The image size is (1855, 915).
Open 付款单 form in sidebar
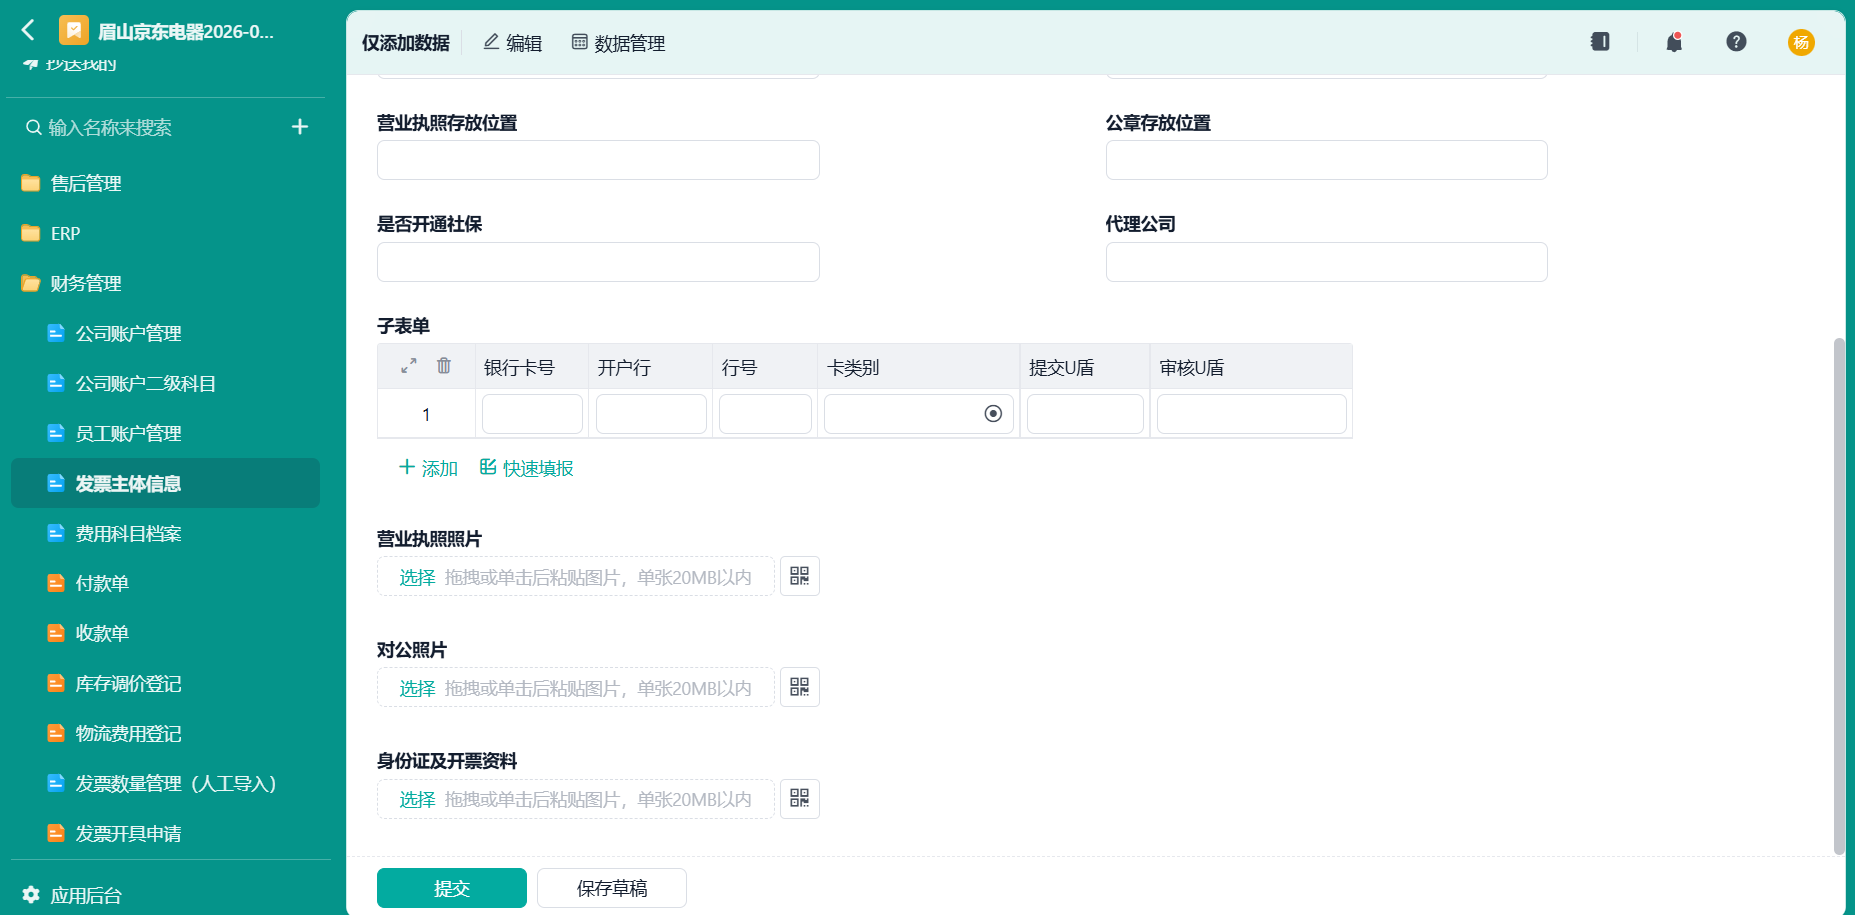[x=165, y=583]
